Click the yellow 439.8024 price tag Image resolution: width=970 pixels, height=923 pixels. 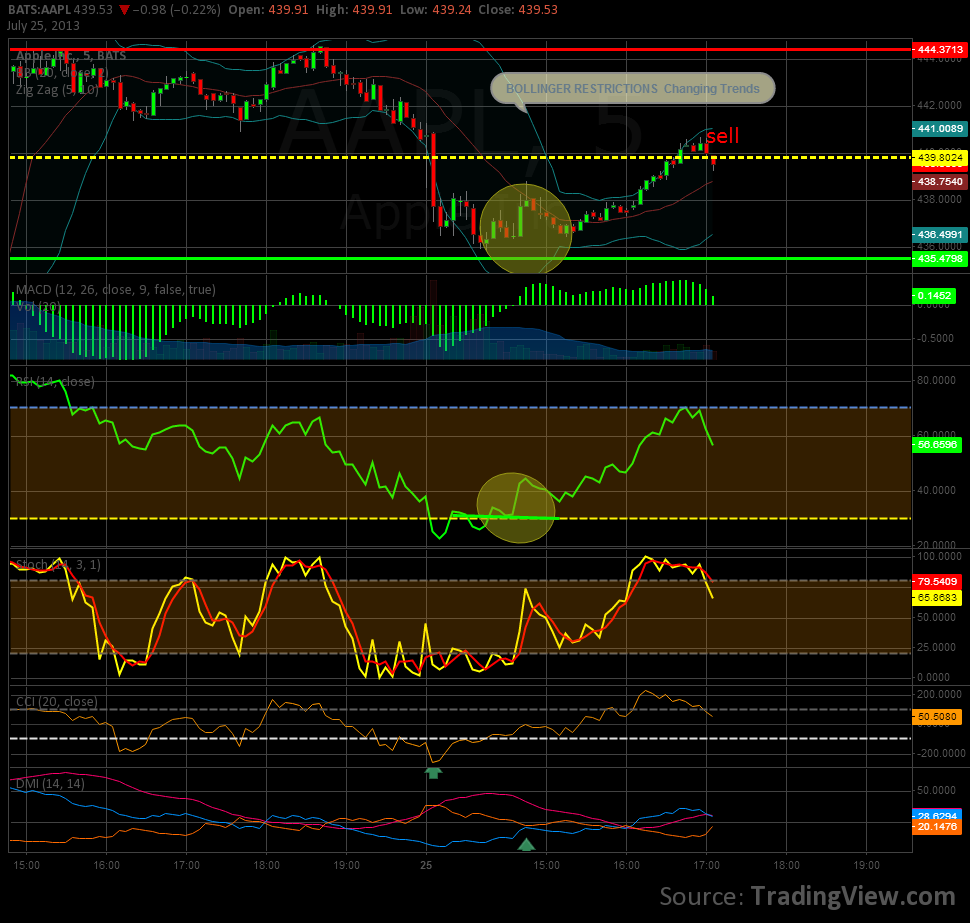click(940, 157)
